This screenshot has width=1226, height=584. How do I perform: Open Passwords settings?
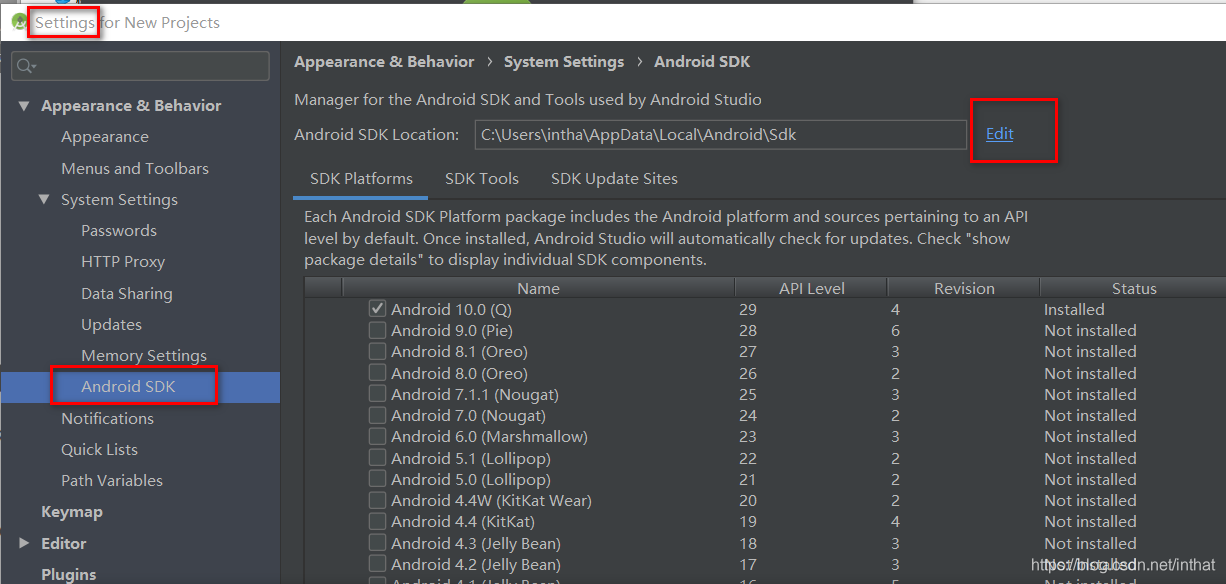pos(119,231)
